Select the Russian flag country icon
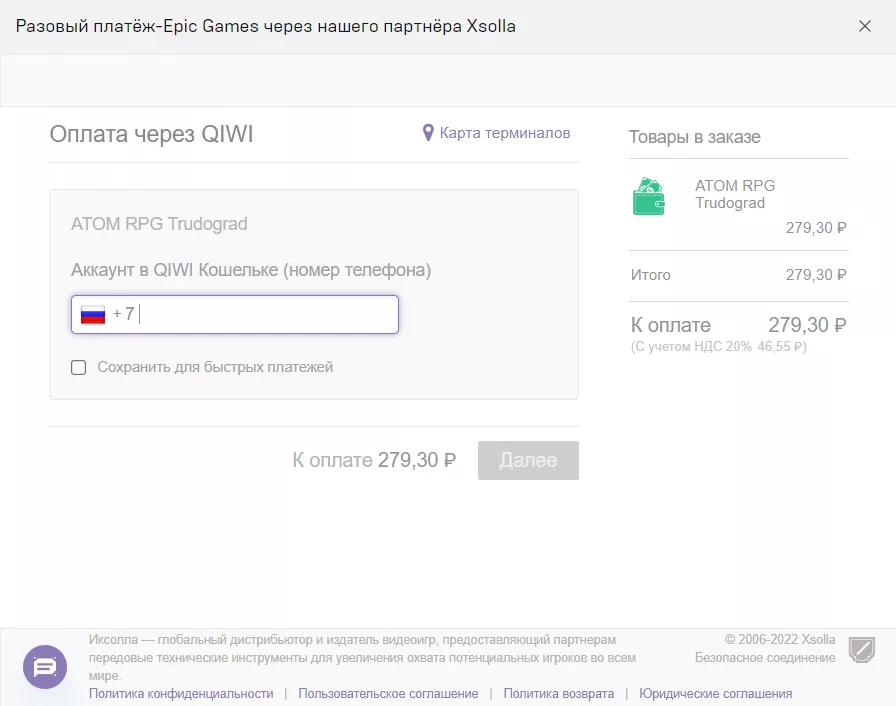Screen dimensions: 896x706 [x=93, y=315]
